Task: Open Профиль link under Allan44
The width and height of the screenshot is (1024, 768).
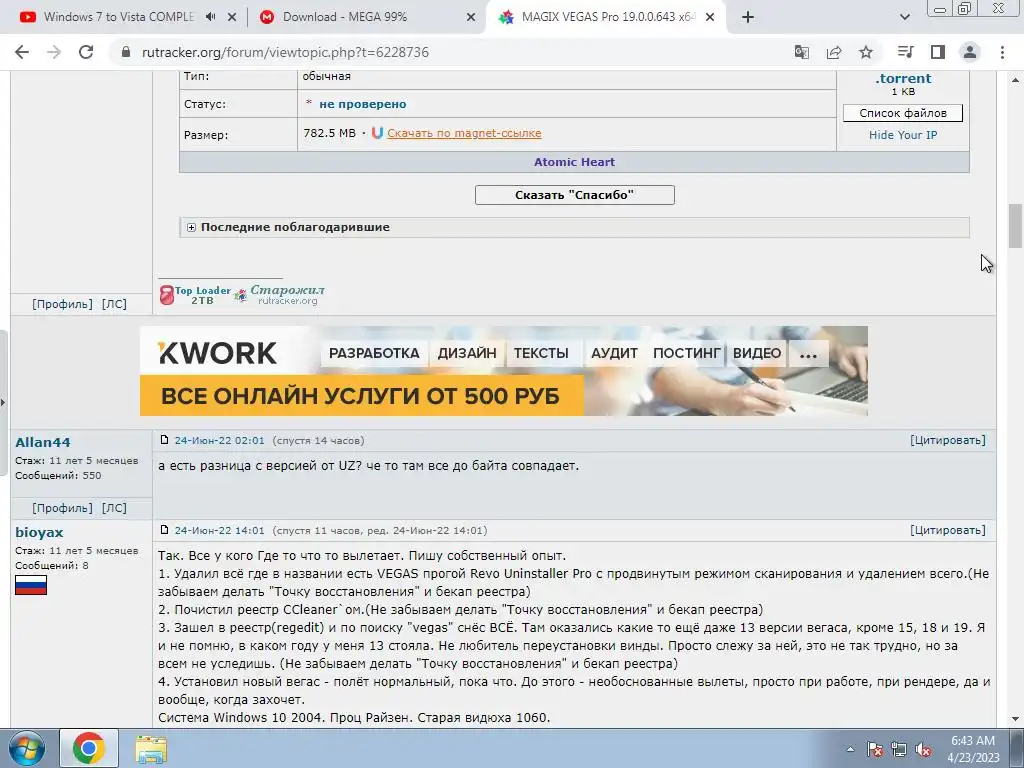Action: (62, 508)
